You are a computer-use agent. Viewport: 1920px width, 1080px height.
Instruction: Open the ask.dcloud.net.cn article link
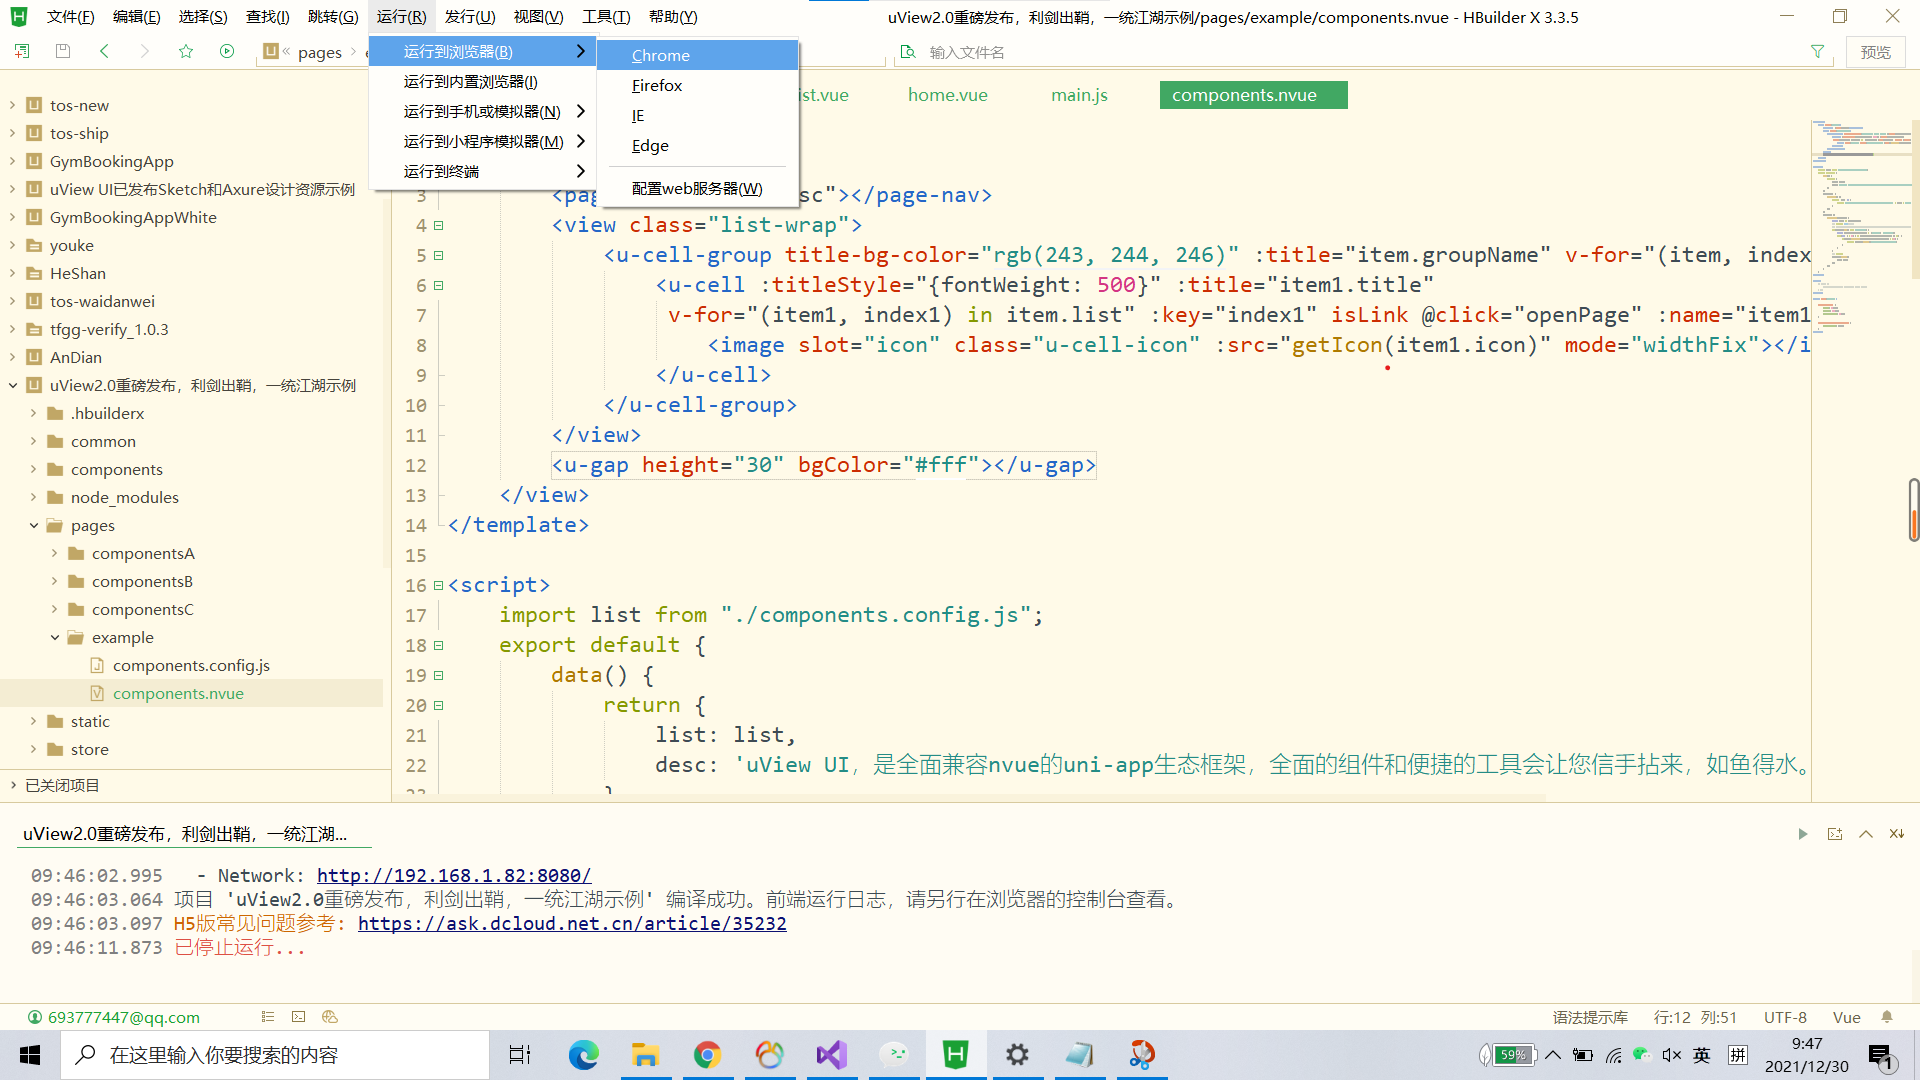572,923
